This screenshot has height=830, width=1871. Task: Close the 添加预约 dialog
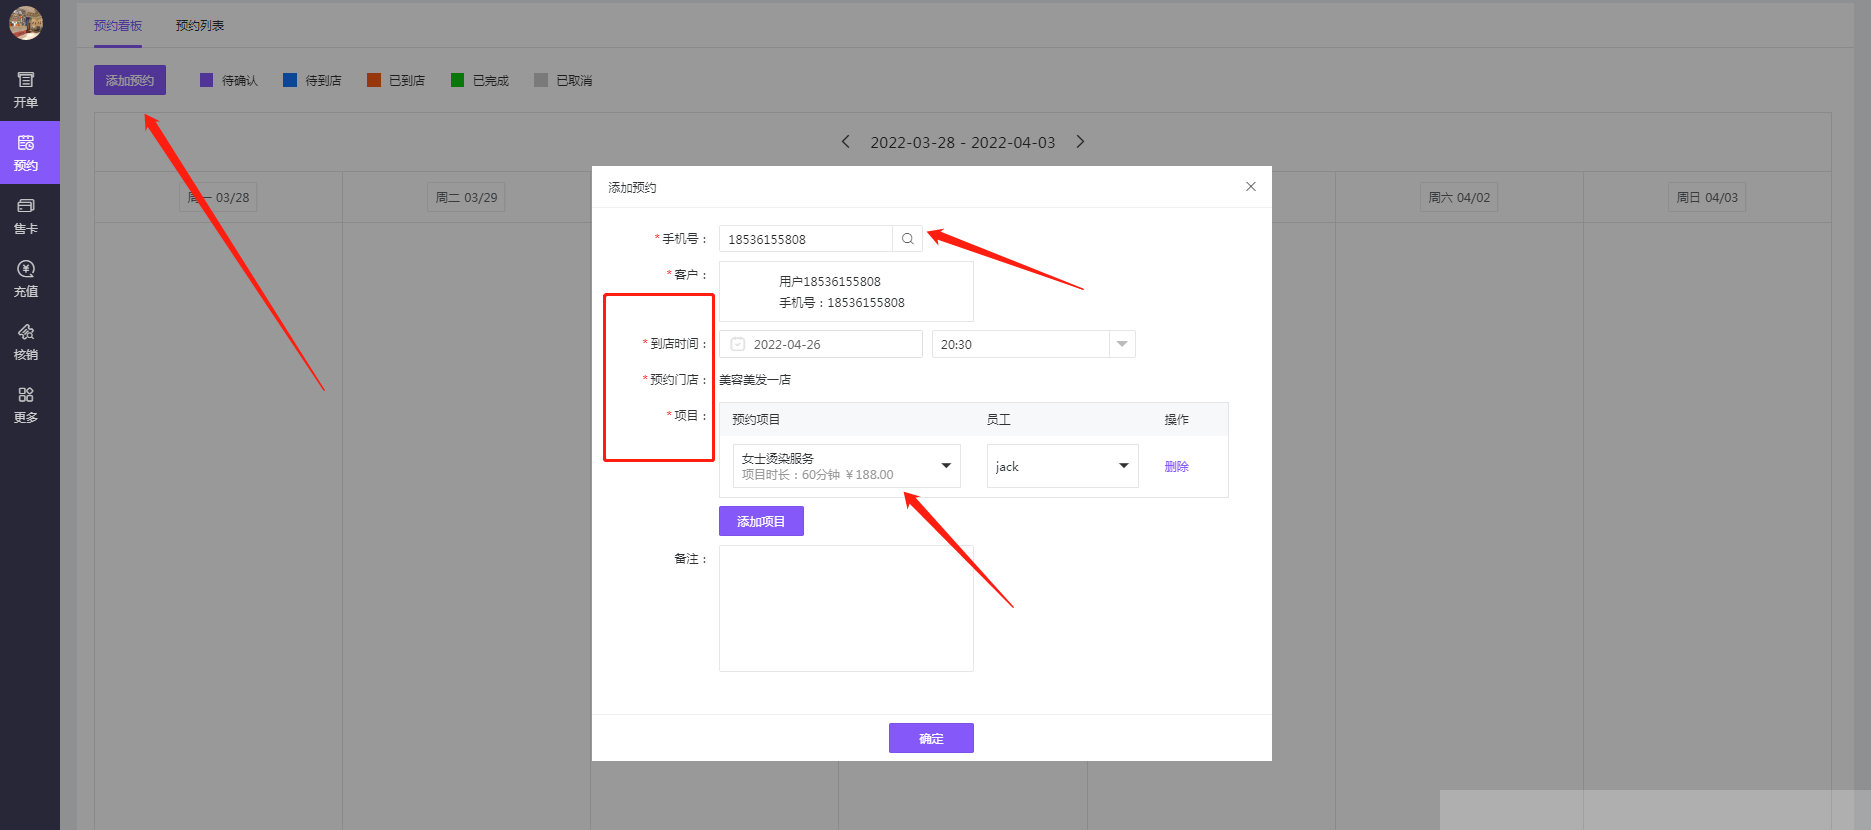tap(1250, 187)
